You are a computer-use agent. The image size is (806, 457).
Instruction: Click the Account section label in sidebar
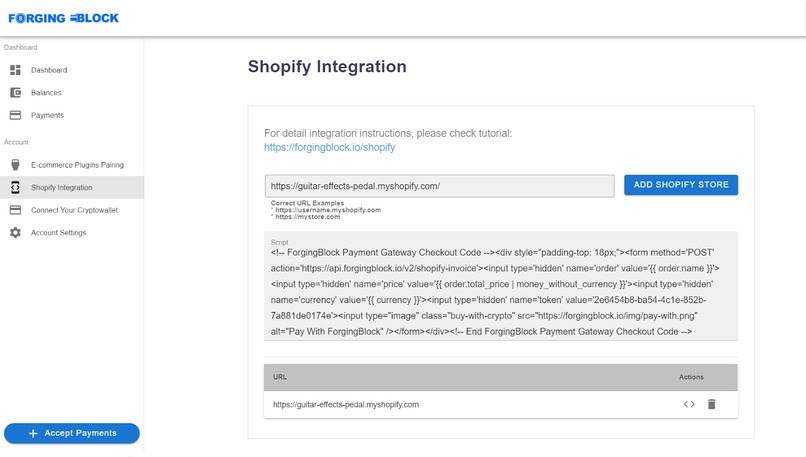[x=16, y=142]
